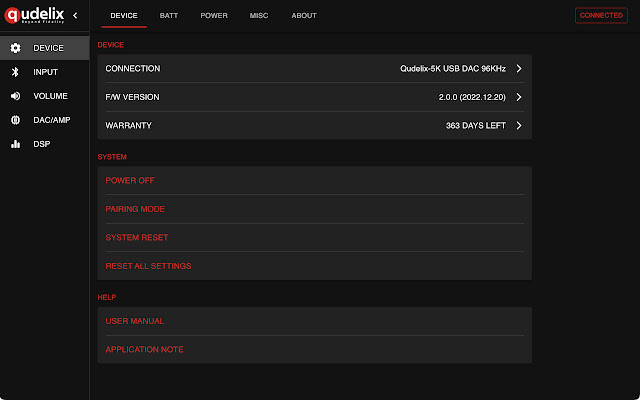The height and width of the screenshot is (400, 640).
Task: Click the '363 DAYS LEFT' value
Action: point(476,125)
